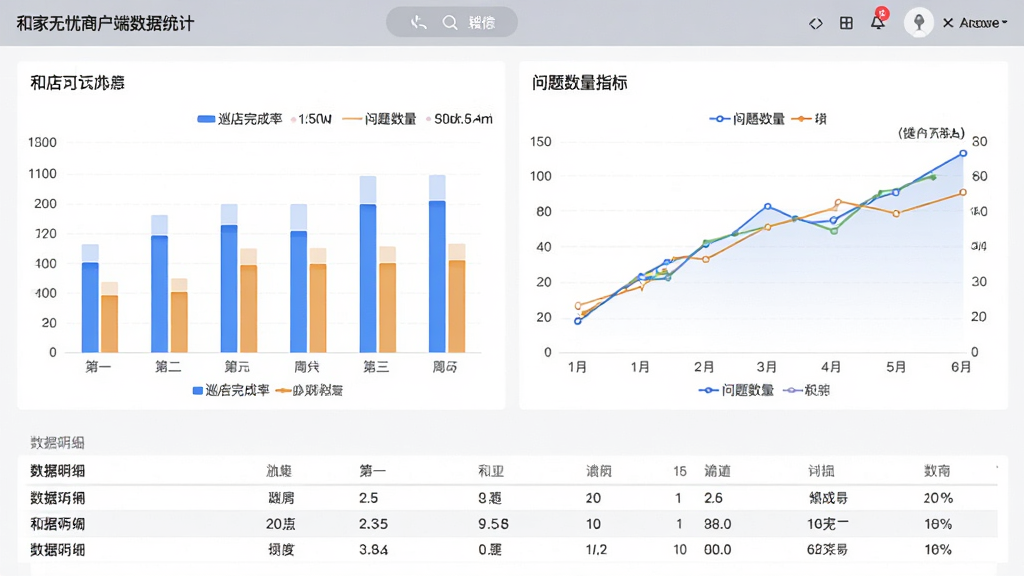
Task: Click the search box text in the header
Action: [x=482, y=23]
